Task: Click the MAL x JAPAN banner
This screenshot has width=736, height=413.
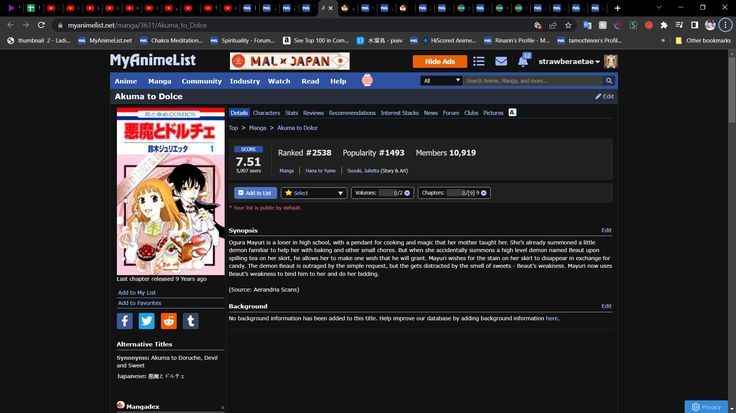Action: click(290, 61)
